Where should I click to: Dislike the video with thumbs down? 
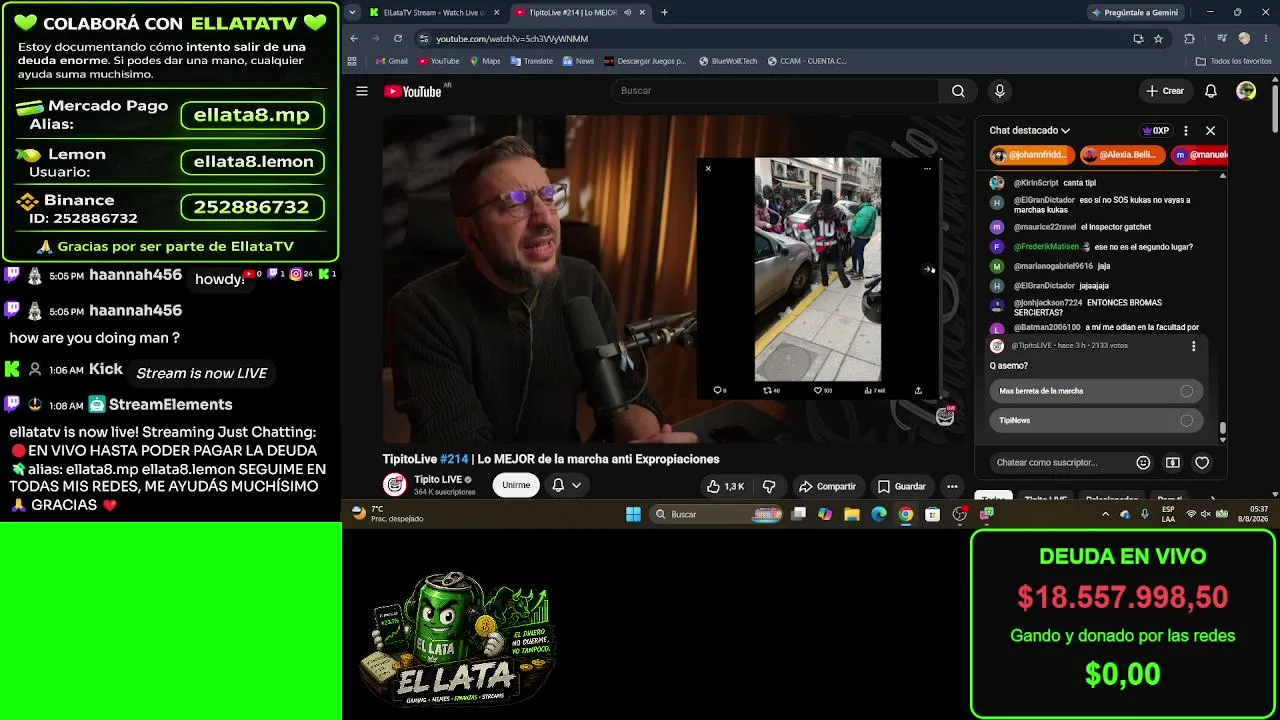[x=769, y=486]
